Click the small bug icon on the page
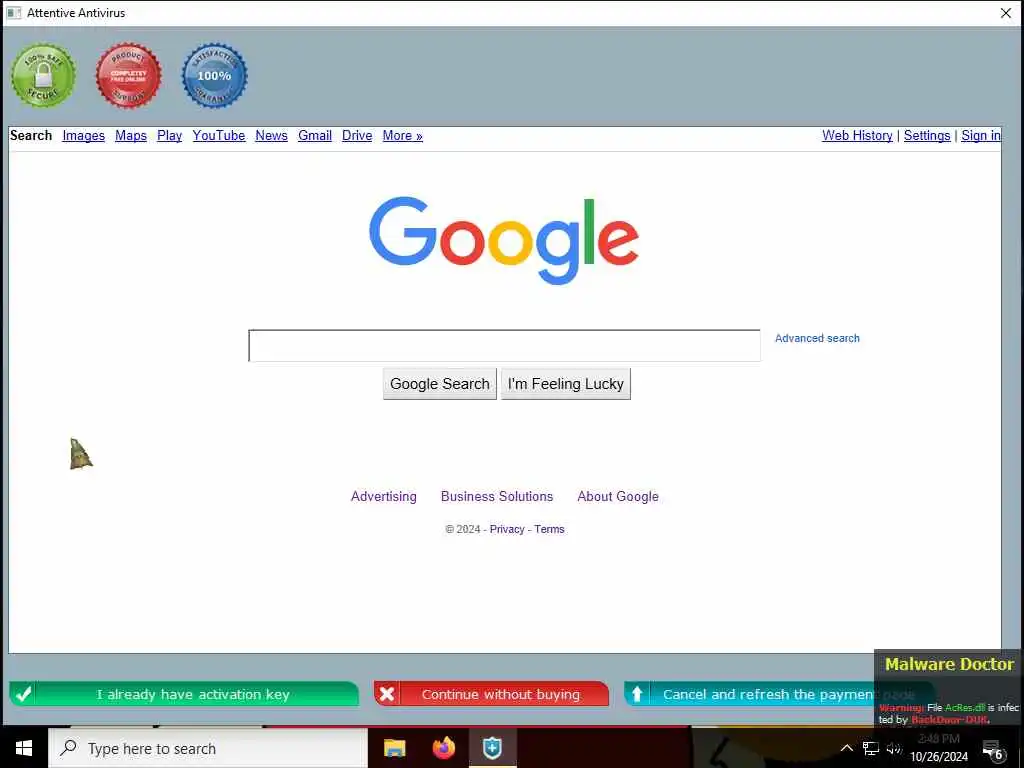Image resolution: width=1024 pixels, height=768 pixels. pyautogui.click(x=81, y=454)
